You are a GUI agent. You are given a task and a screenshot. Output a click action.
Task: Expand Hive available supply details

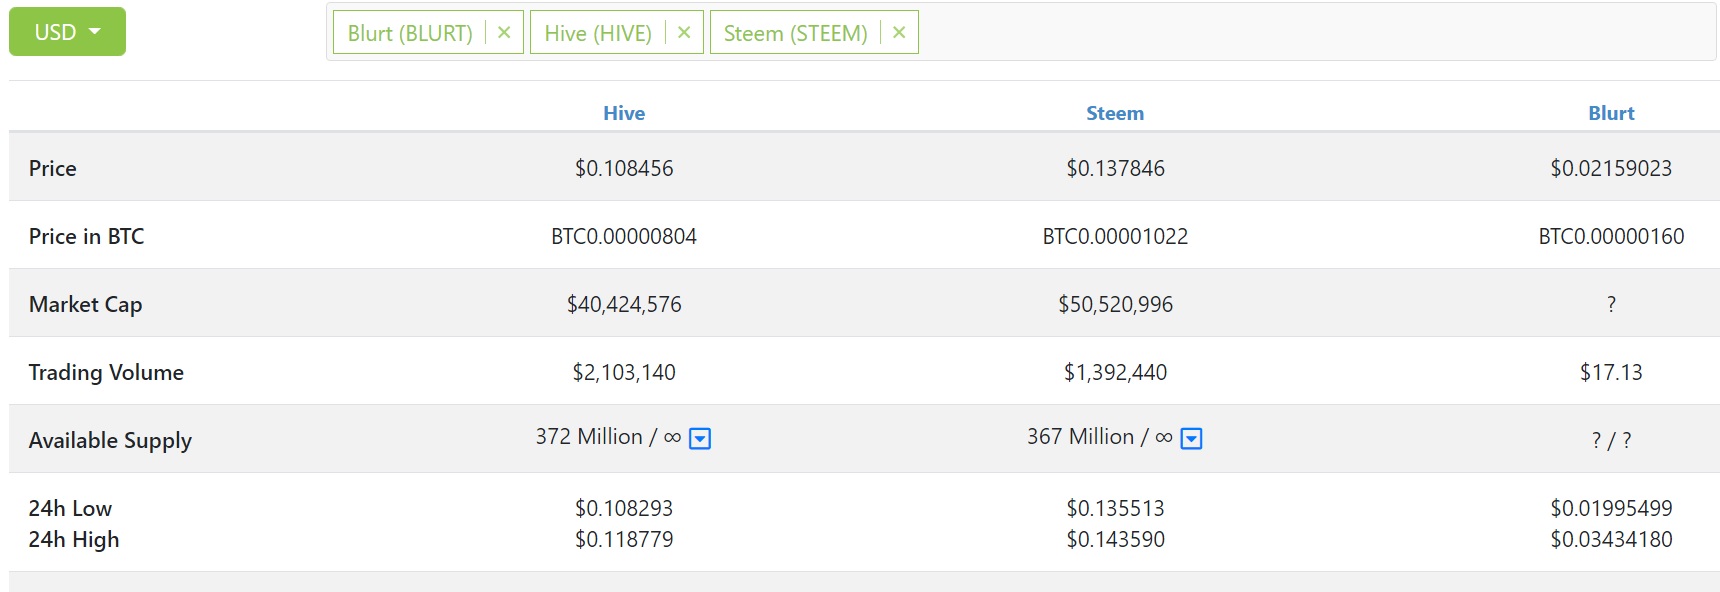point(700,439)
